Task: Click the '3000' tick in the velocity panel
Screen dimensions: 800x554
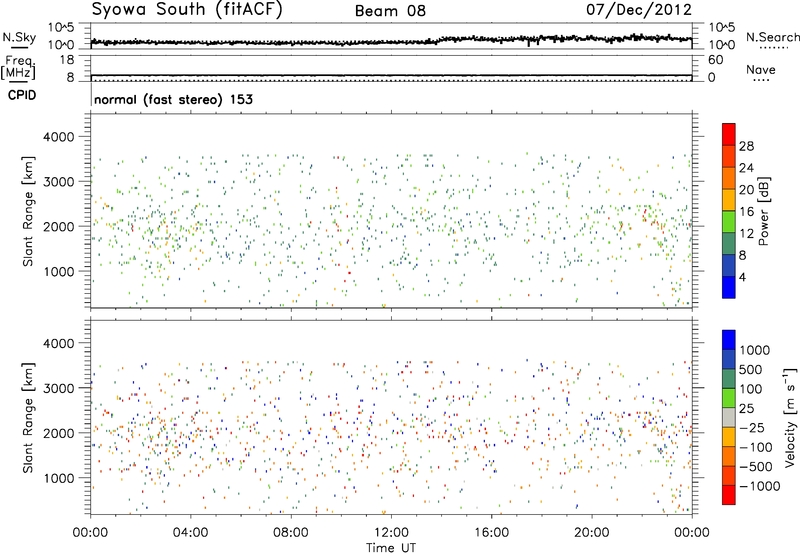Action: [59, 388]
